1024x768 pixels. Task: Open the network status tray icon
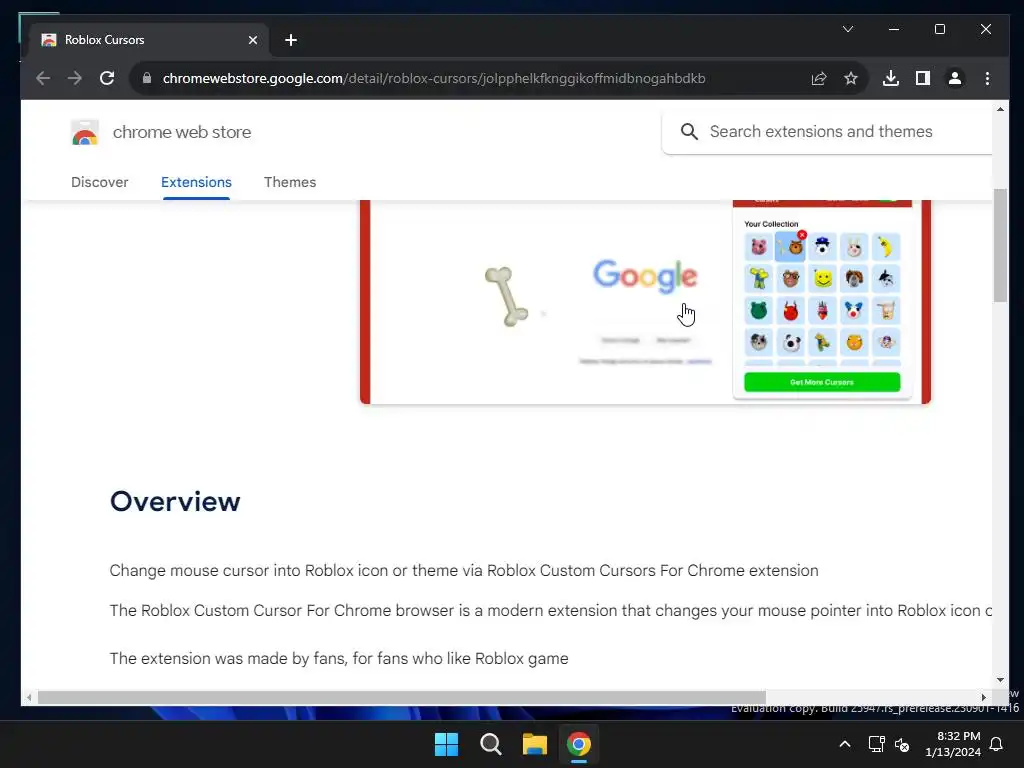pos(876,744)
